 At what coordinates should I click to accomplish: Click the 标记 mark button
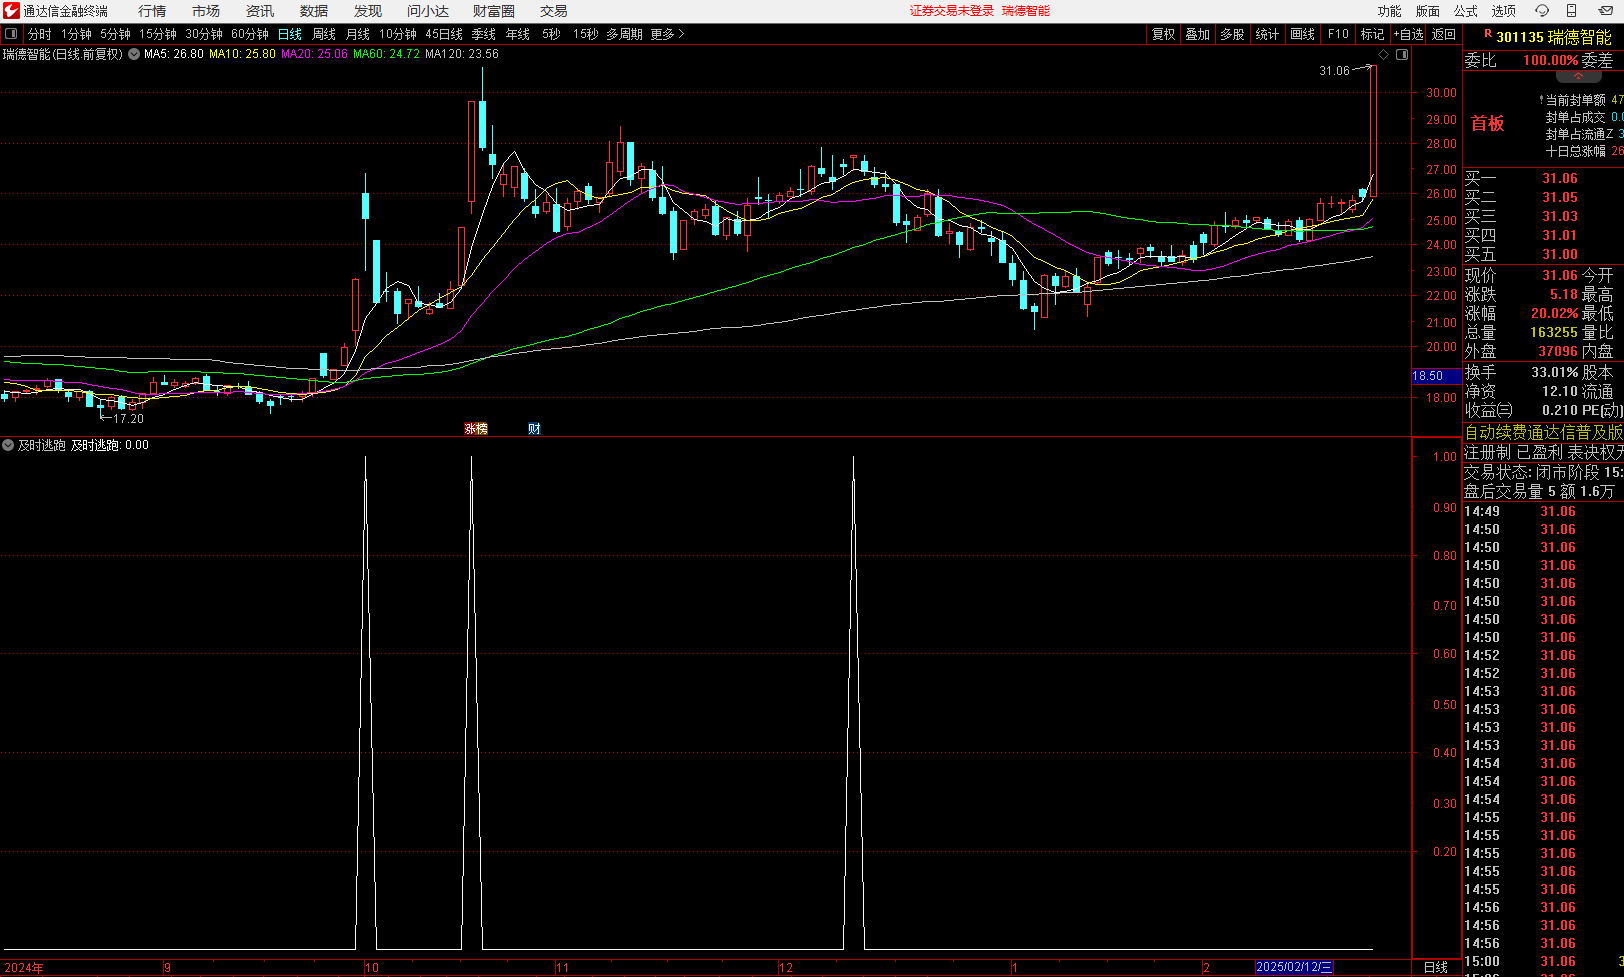1373,34
